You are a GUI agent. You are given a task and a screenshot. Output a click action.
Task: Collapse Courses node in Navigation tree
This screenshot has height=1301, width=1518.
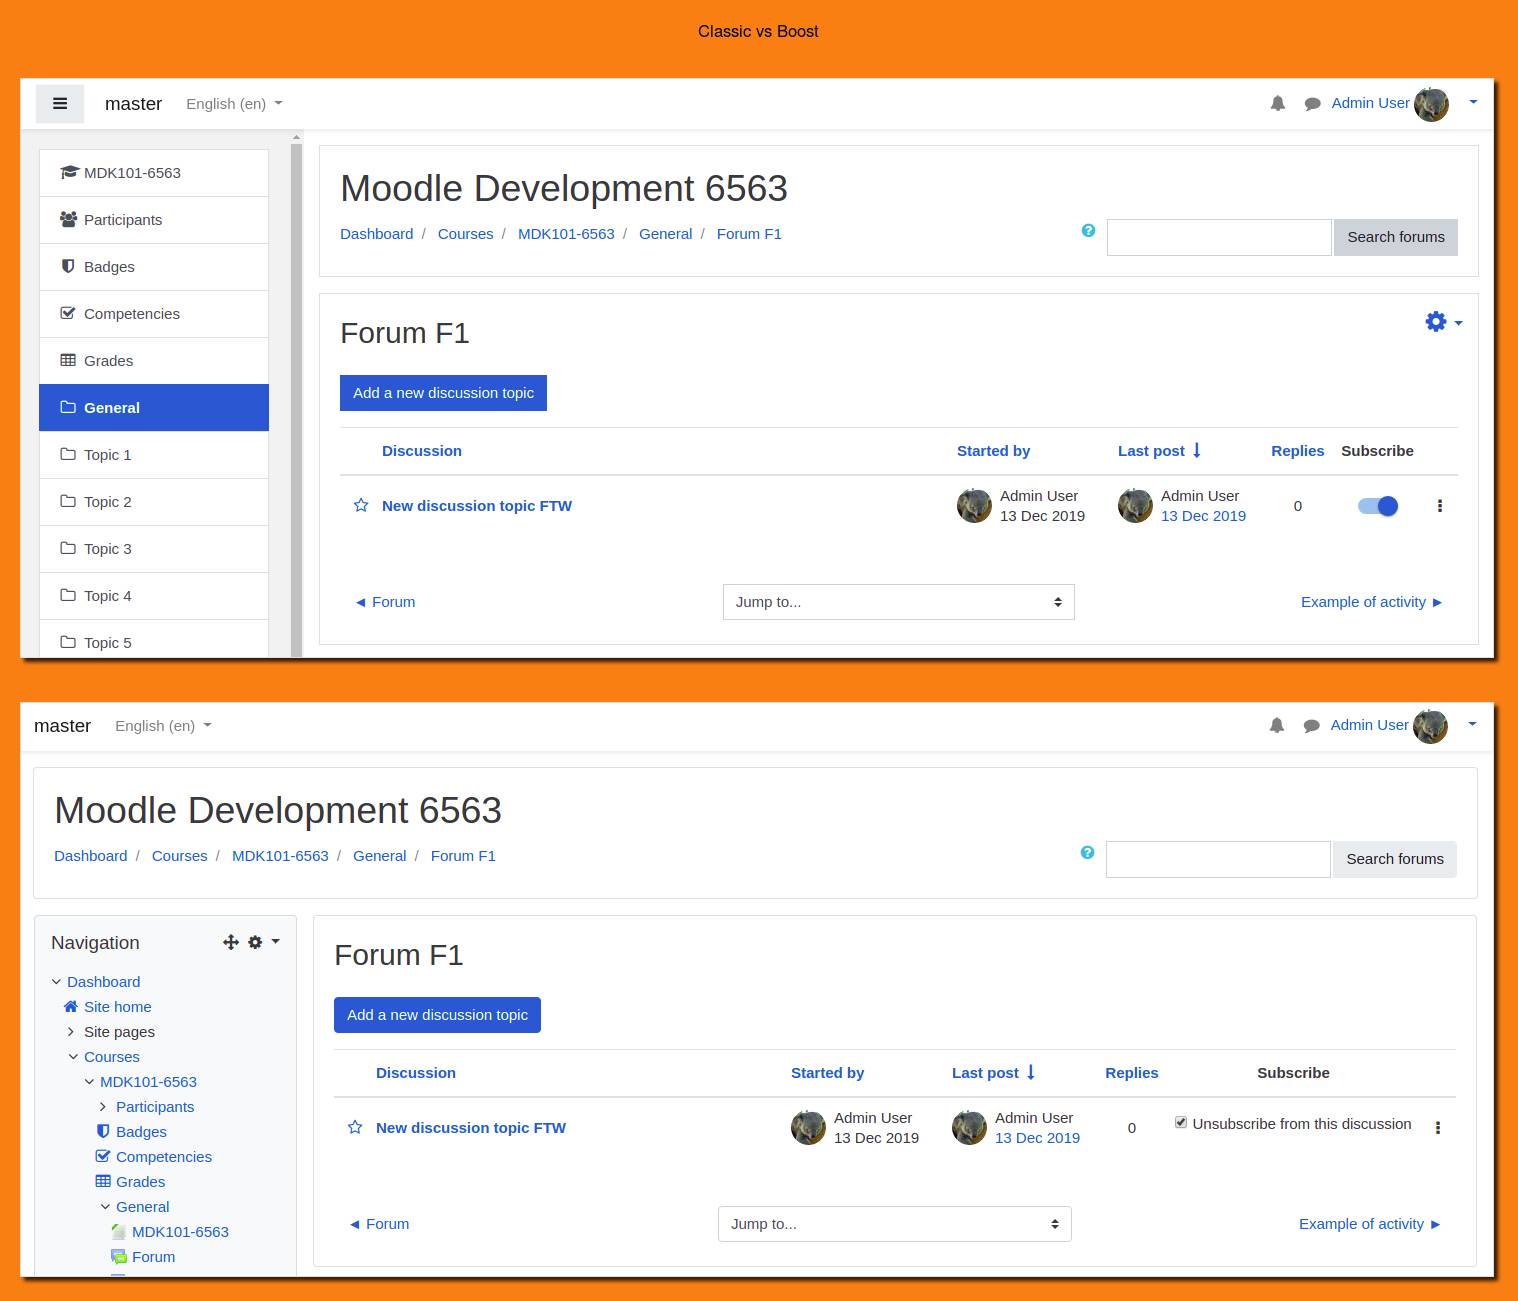[73, 1057]
